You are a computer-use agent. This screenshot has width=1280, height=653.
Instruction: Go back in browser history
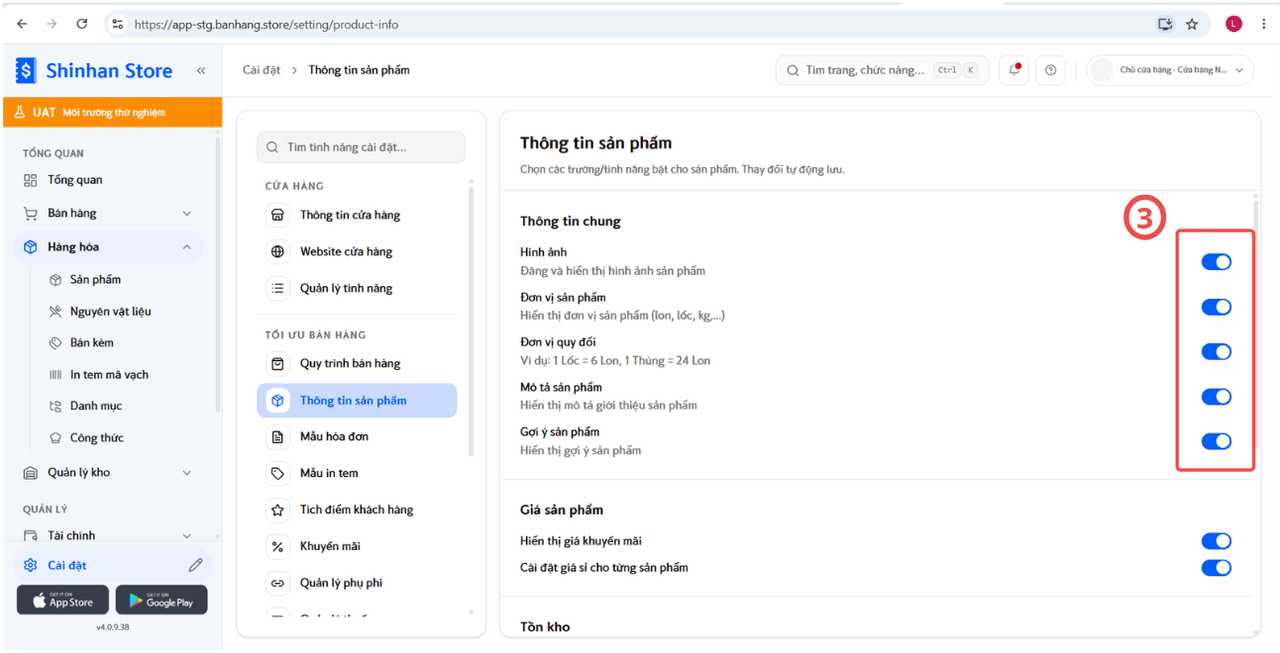[22, 24]
